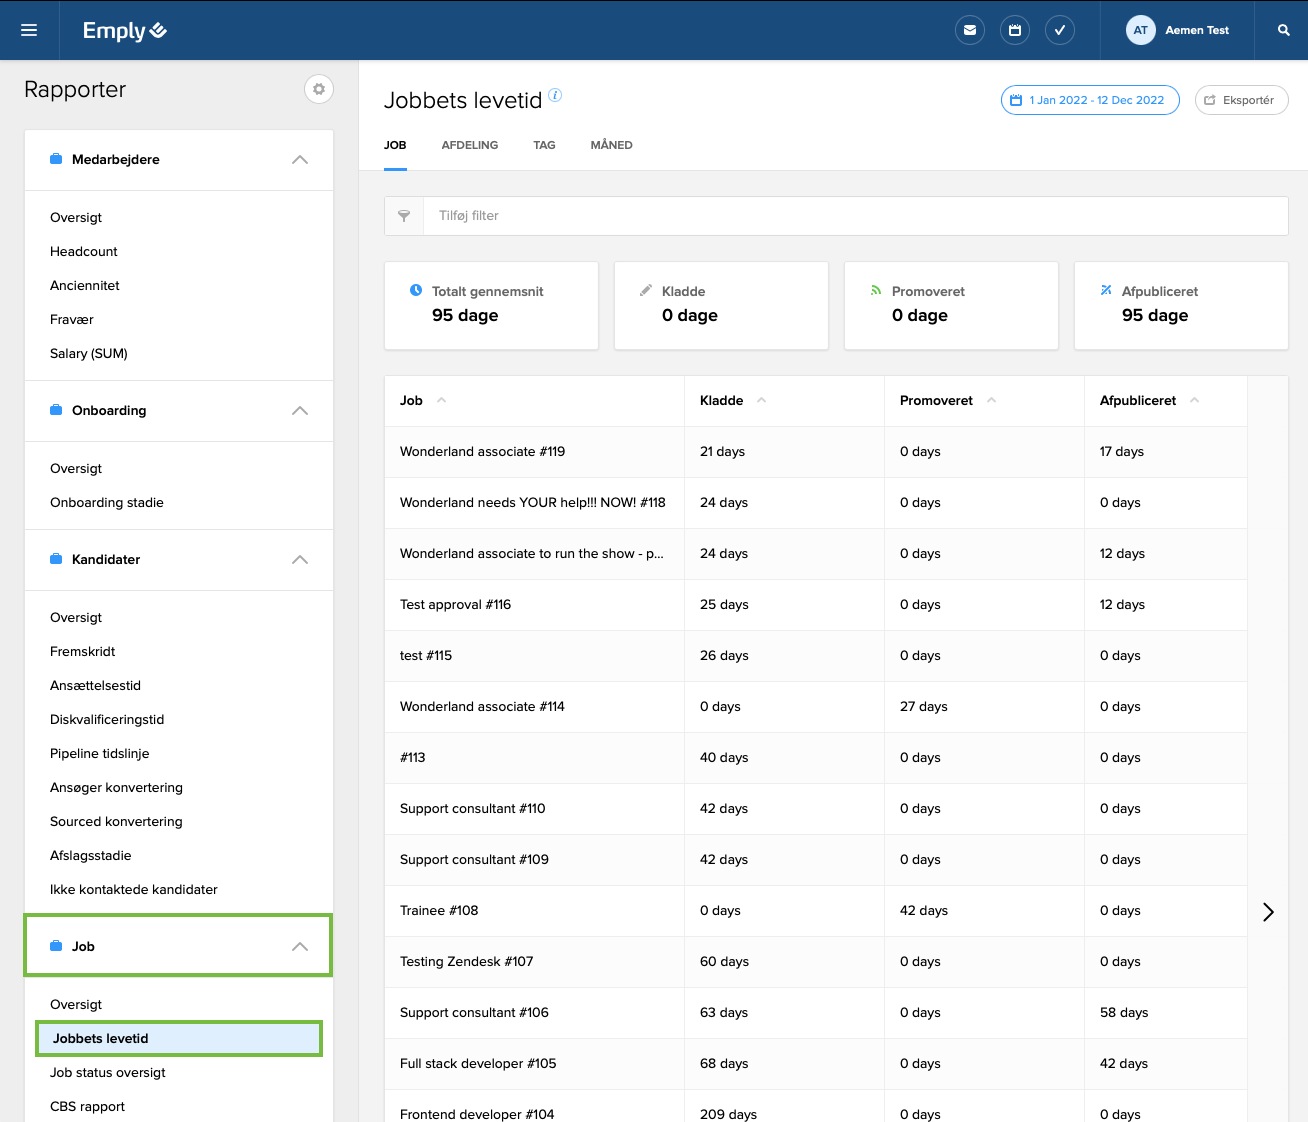Open Job status oversigt report
Image resolution: width=1308 pixels, height=1122 pixels.
coord(108,1072)
